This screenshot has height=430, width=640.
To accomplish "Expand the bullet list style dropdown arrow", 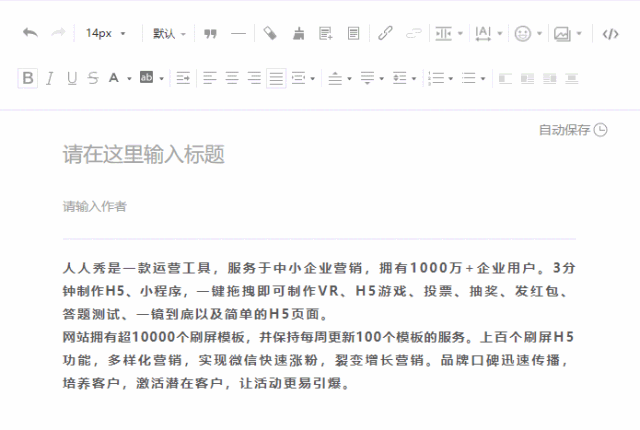I will point(483,79).
